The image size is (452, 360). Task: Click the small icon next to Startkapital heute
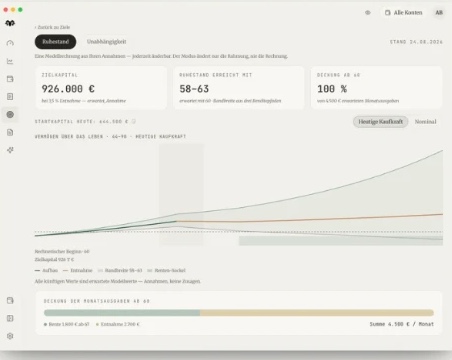[133, 121]
